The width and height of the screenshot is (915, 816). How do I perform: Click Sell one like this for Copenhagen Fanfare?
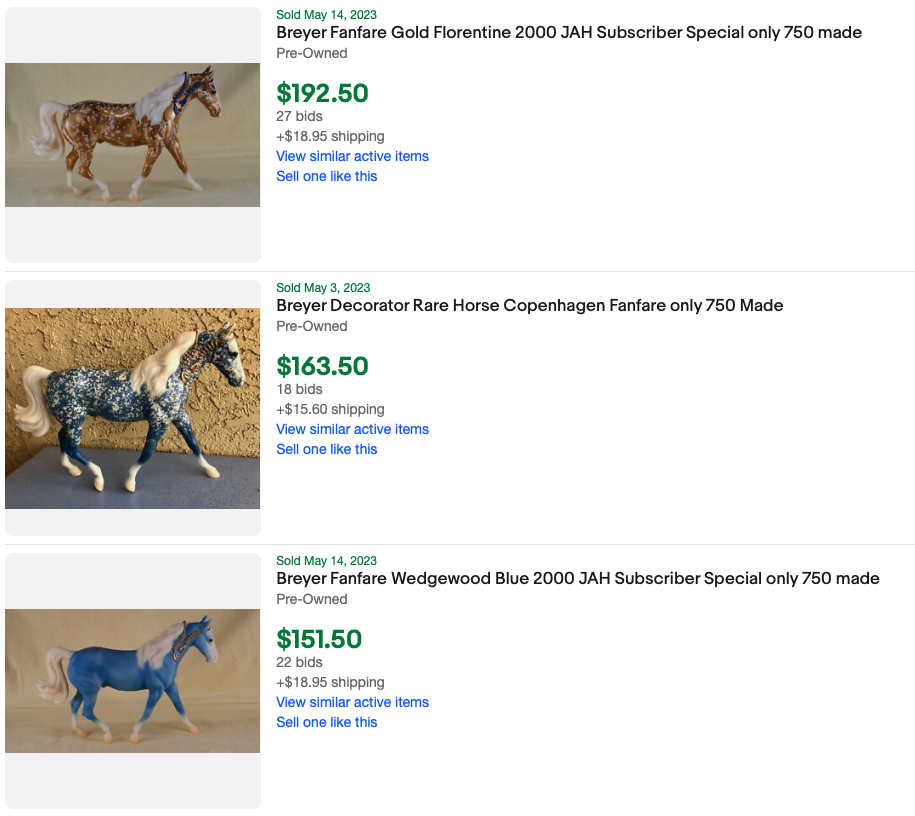point(326,449)
